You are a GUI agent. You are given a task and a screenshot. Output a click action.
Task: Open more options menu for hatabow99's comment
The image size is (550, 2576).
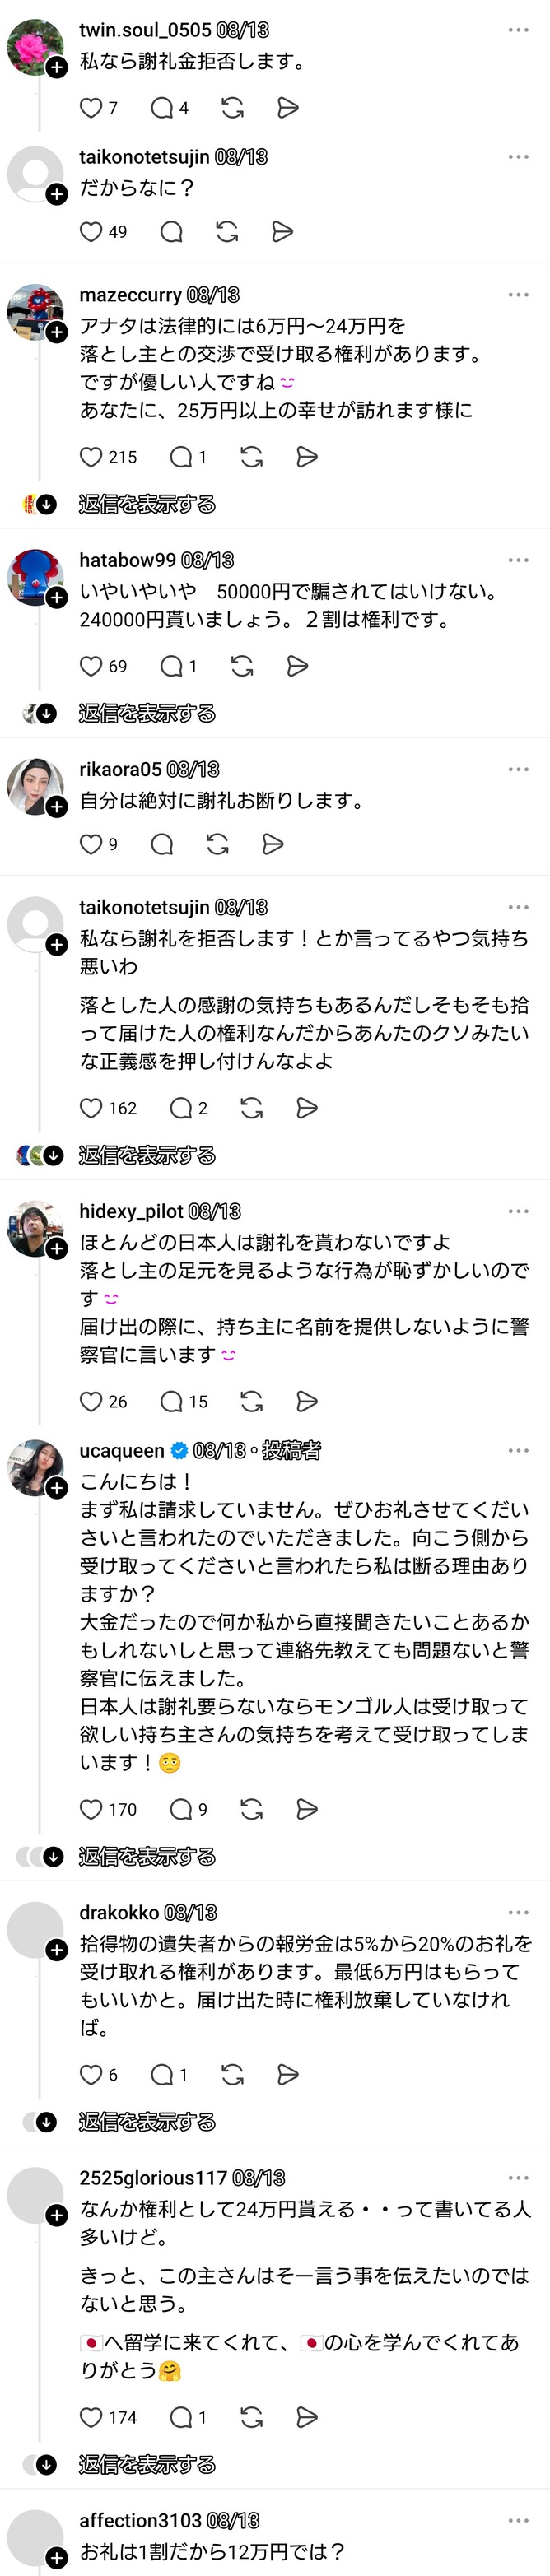pos(518,560)
